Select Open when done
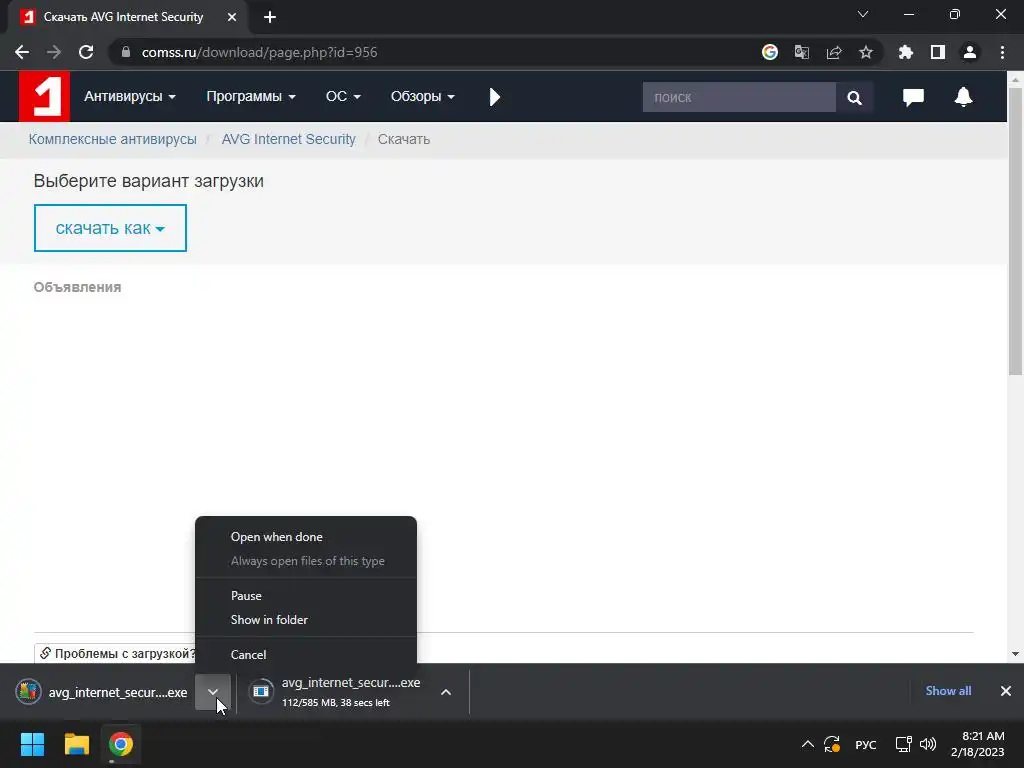Screen dimensions: 1024x768 tap(306, 537)
